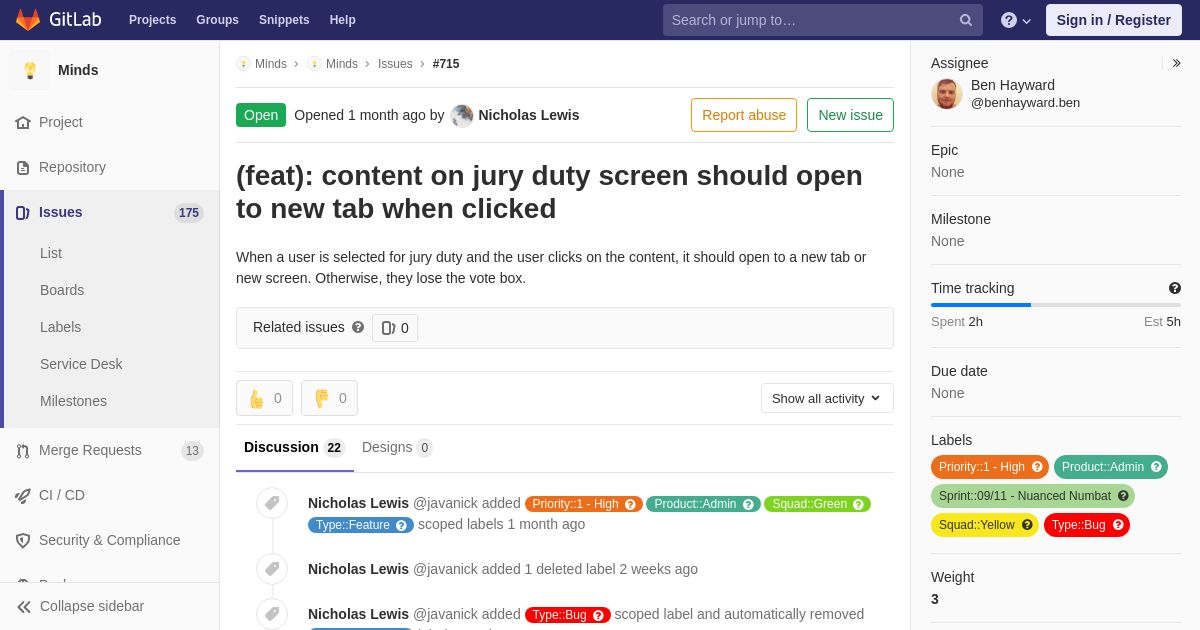
Task: Click Security & Compliance shield icon
Action: click(x=23, y=540)
